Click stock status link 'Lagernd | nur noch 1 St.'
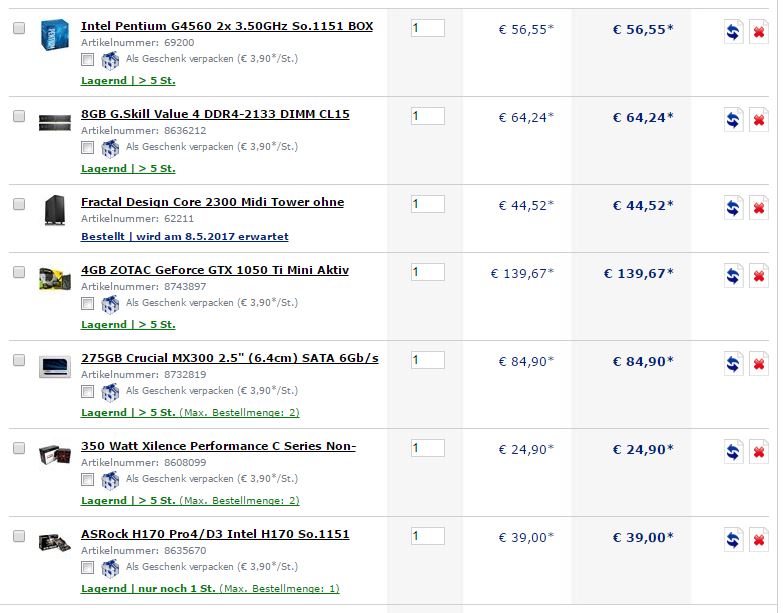 coord(148,589)
